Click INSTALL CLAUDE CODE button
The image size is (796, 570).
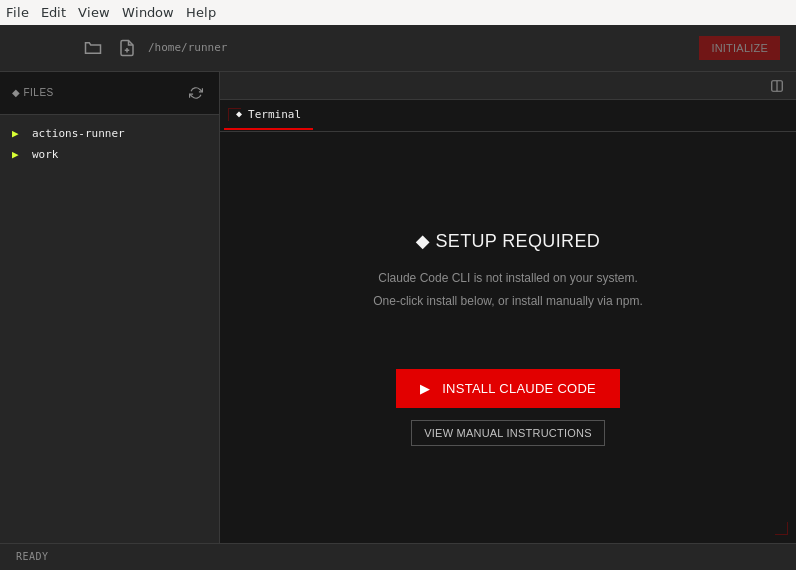pos(508,388)
